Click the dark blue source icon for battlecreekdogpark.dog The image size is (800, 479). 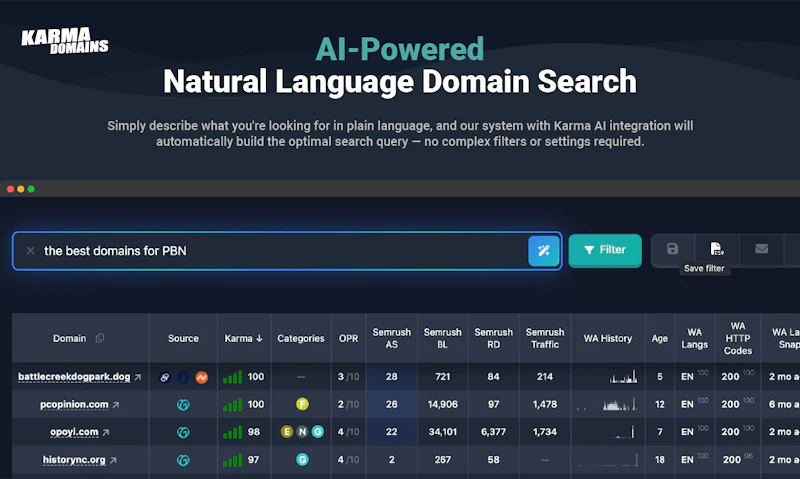tap(183, 377)
